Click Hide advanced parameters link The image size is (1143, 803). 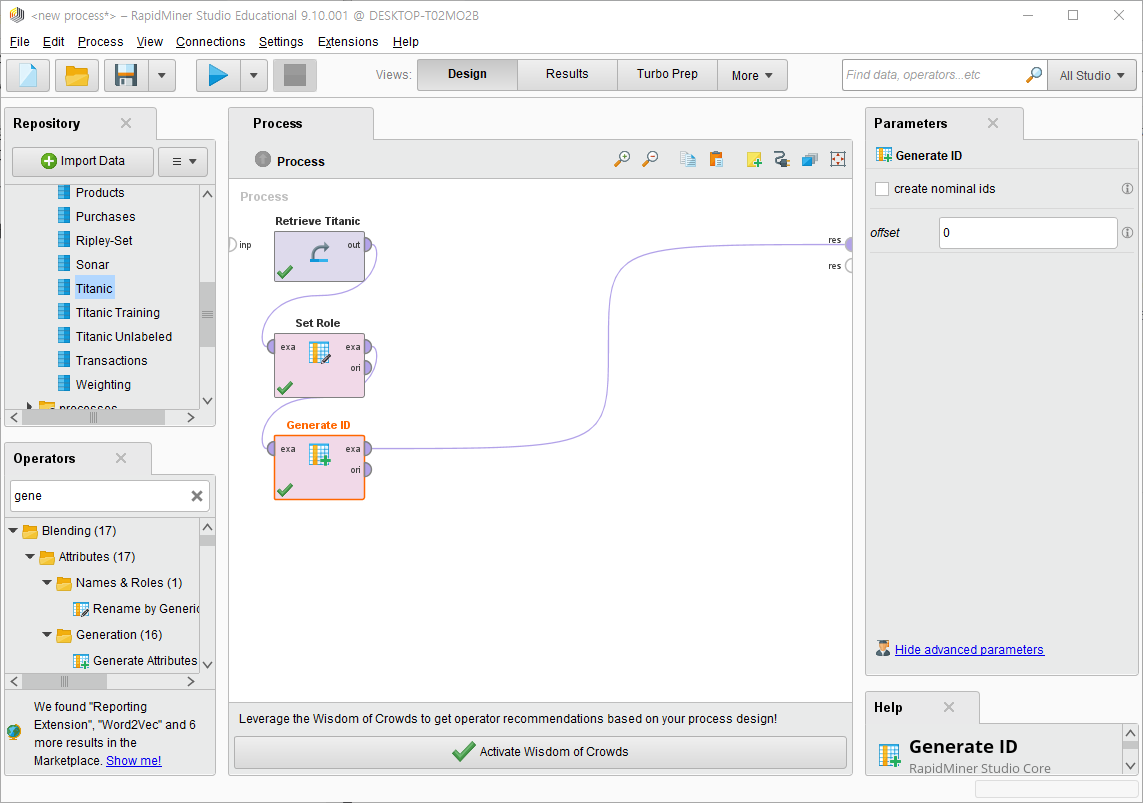click(x=969, y=649)
